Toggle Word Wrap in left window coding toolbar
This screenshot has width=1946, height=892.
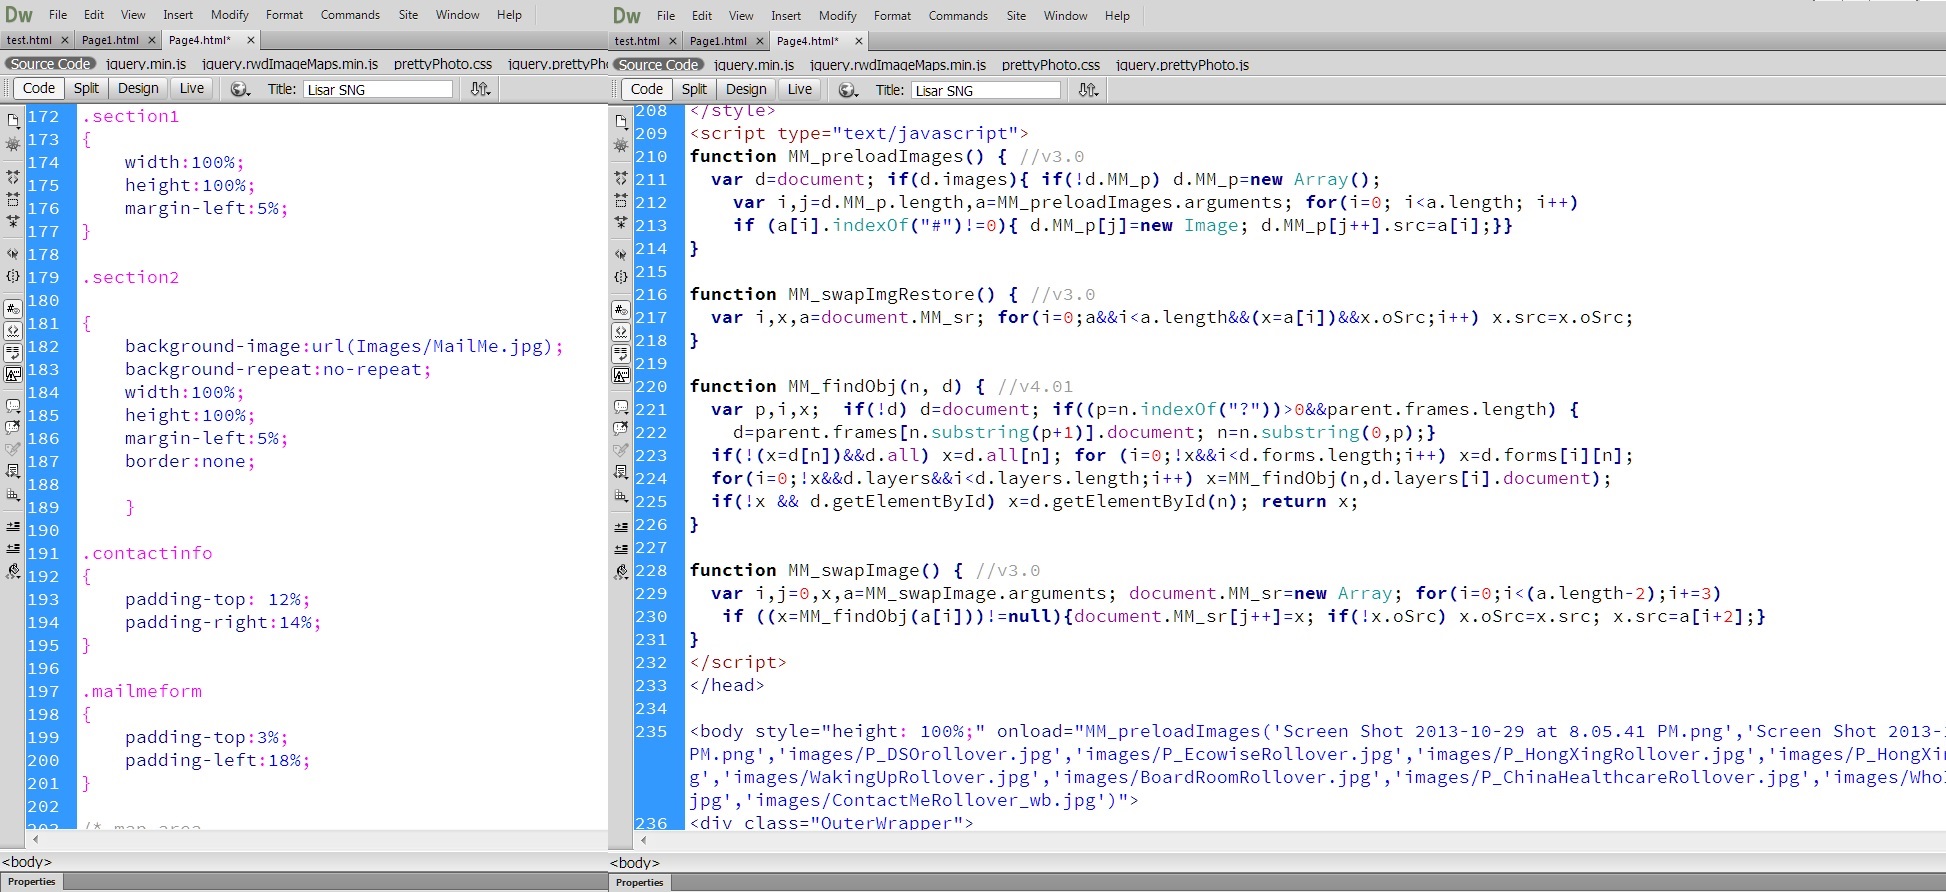coord(13,353)
